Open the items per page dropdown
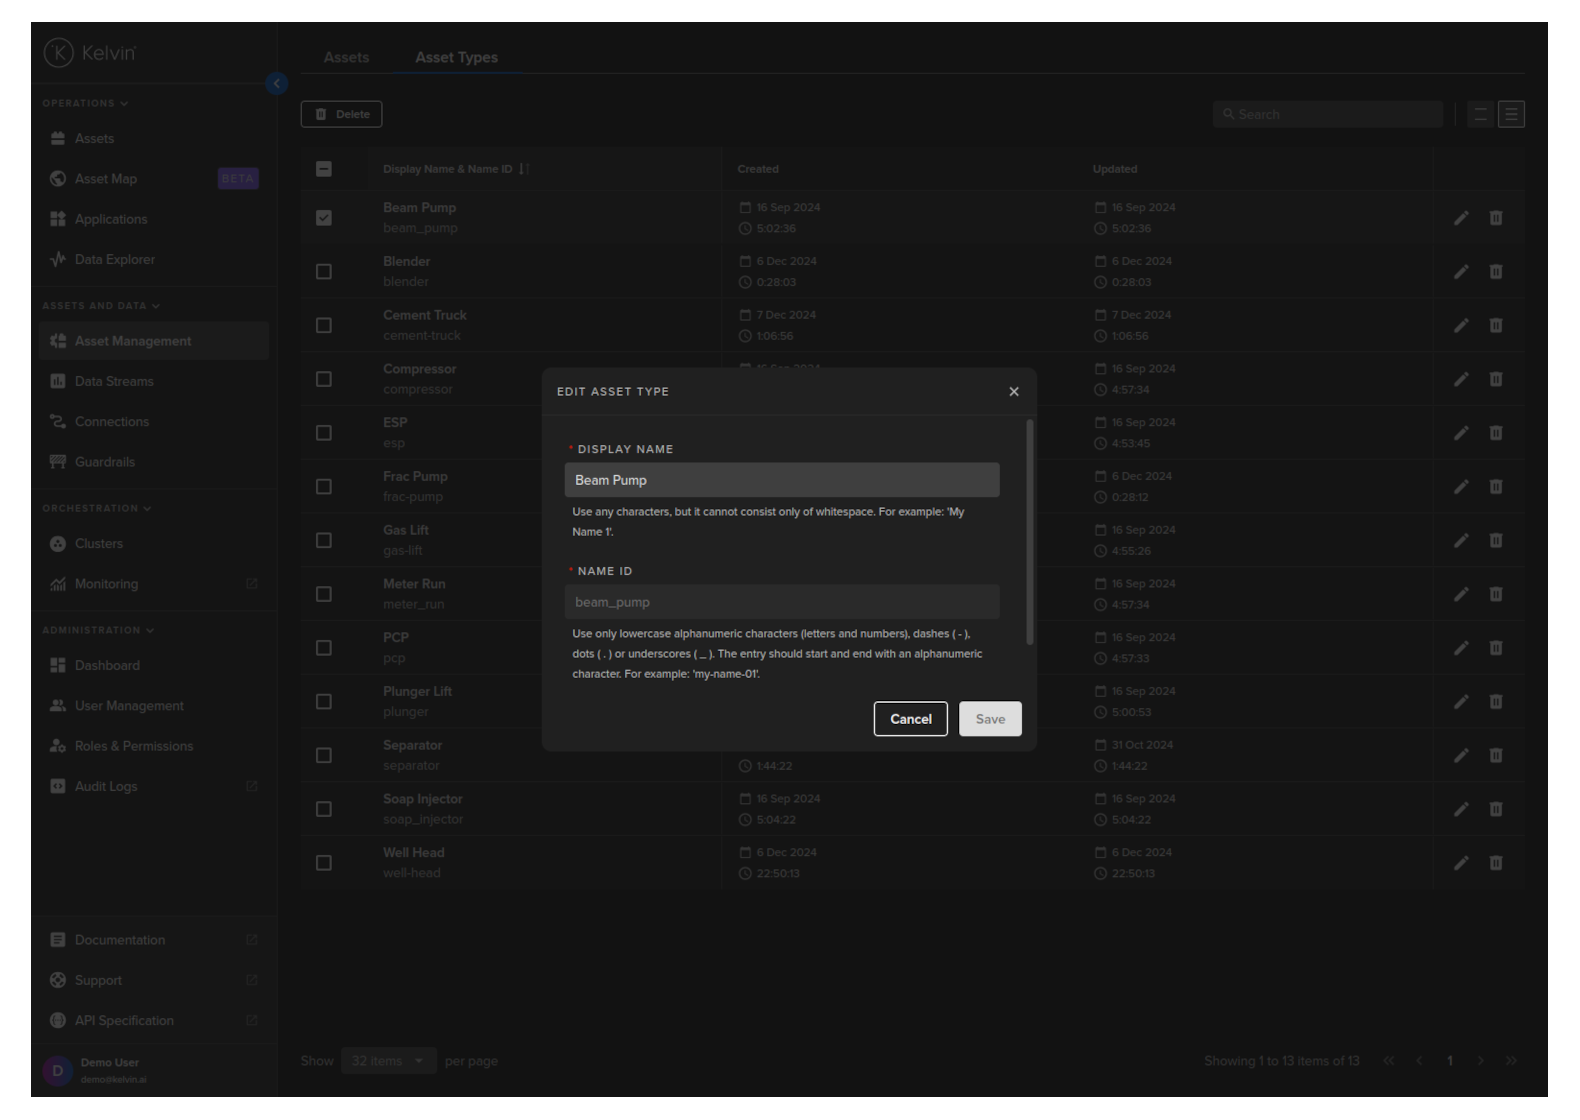The width and height of the screenshot is (1580, 1120). (x=388, y=1061)
